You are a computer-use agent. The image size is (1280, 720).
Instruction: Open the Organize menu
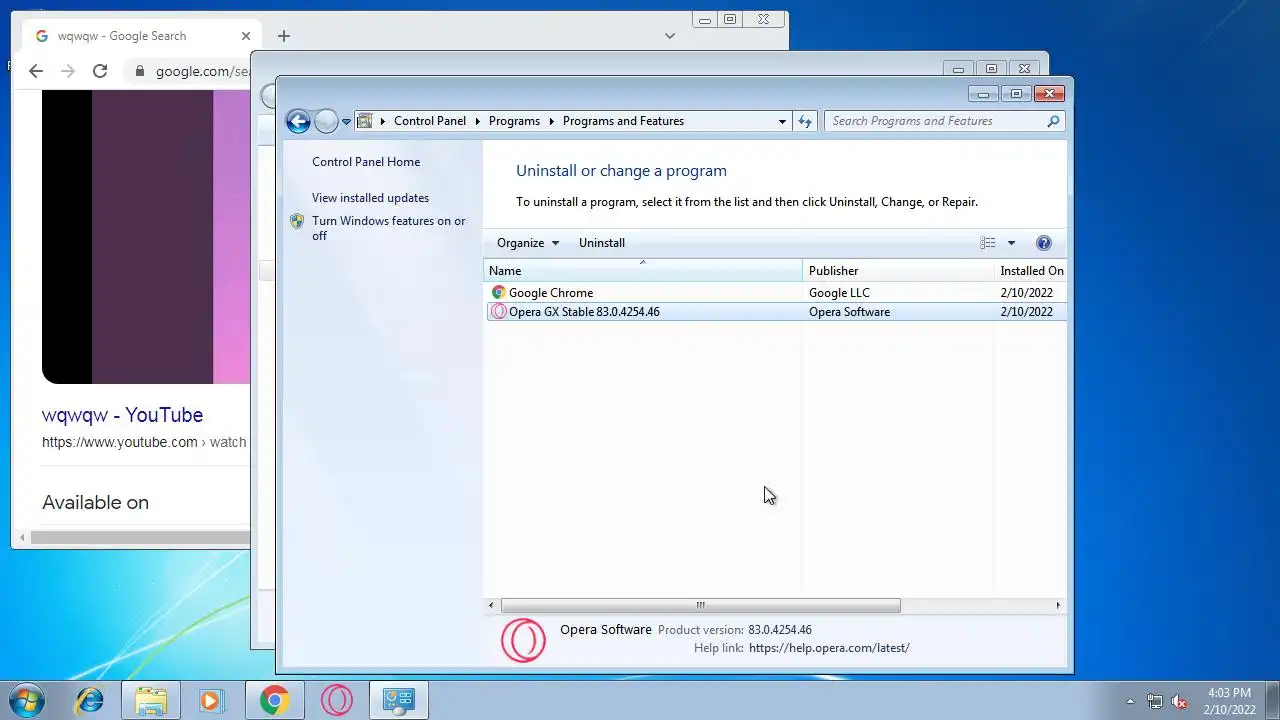[528, 243]
